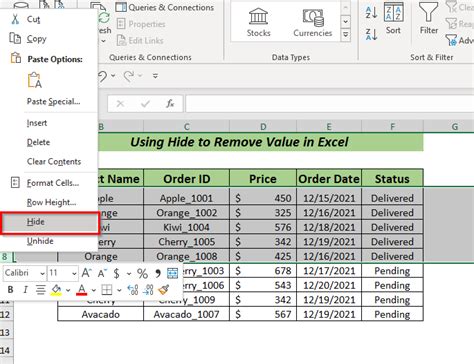The image size is (474, 364).
Task: Click the formula bar Cancel icon
Action: [120, 104]
